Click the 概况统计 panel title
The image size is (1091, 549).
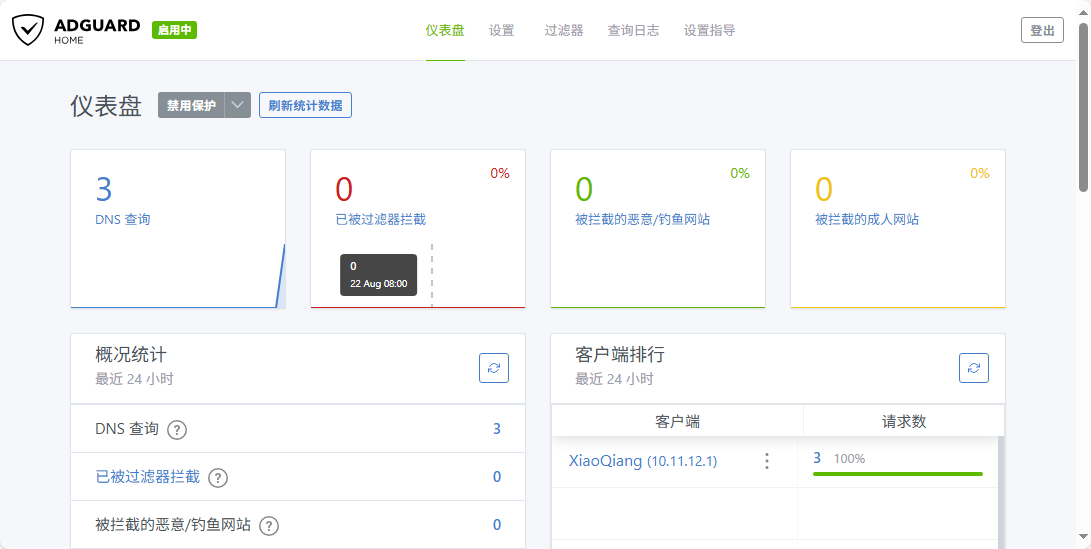[131, 354]
